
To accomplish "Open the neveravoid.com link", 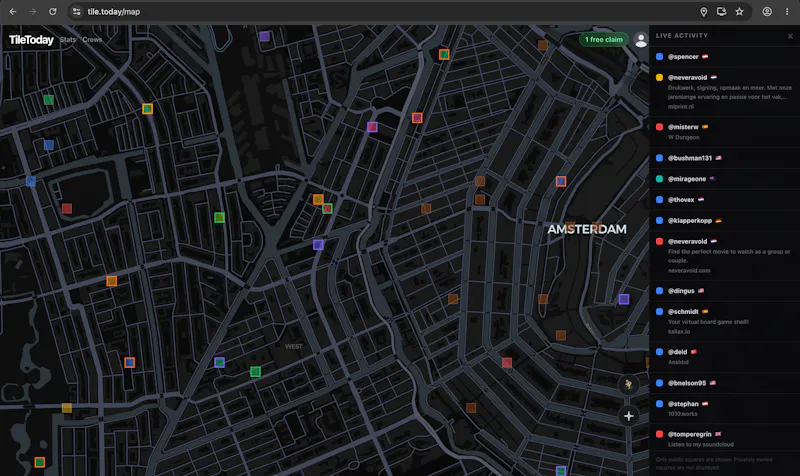I will click(x=689, y=270).
